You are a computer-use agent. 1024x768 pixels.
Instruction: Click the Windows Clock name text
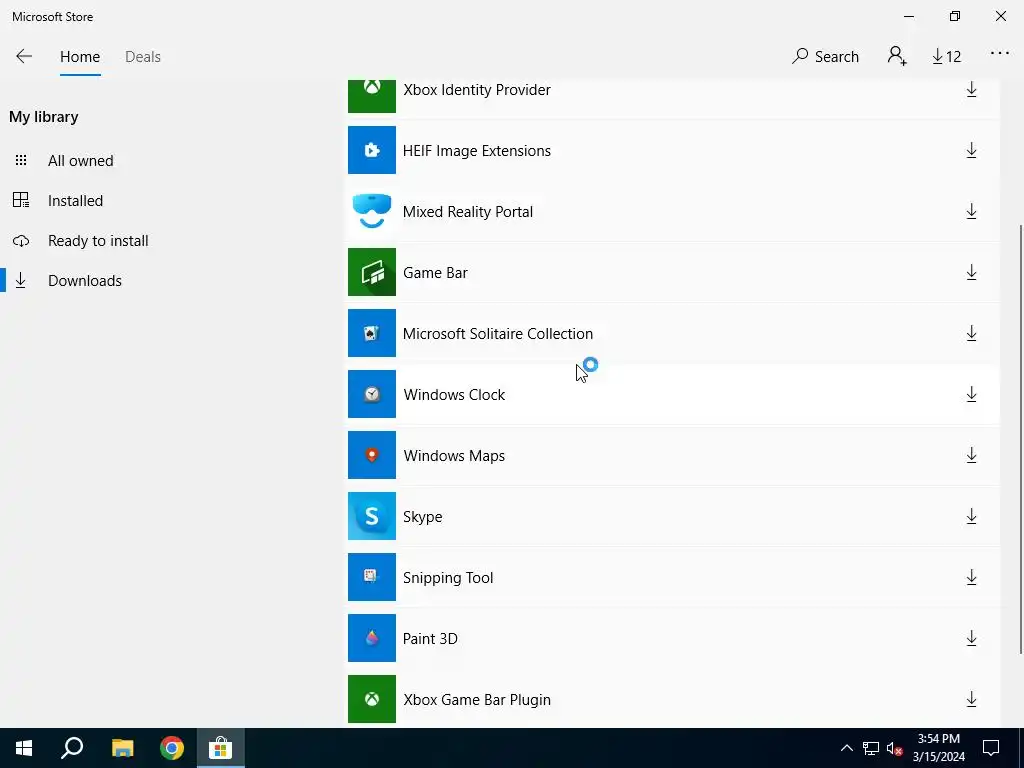pyautogui.click(x=454, y=394)
